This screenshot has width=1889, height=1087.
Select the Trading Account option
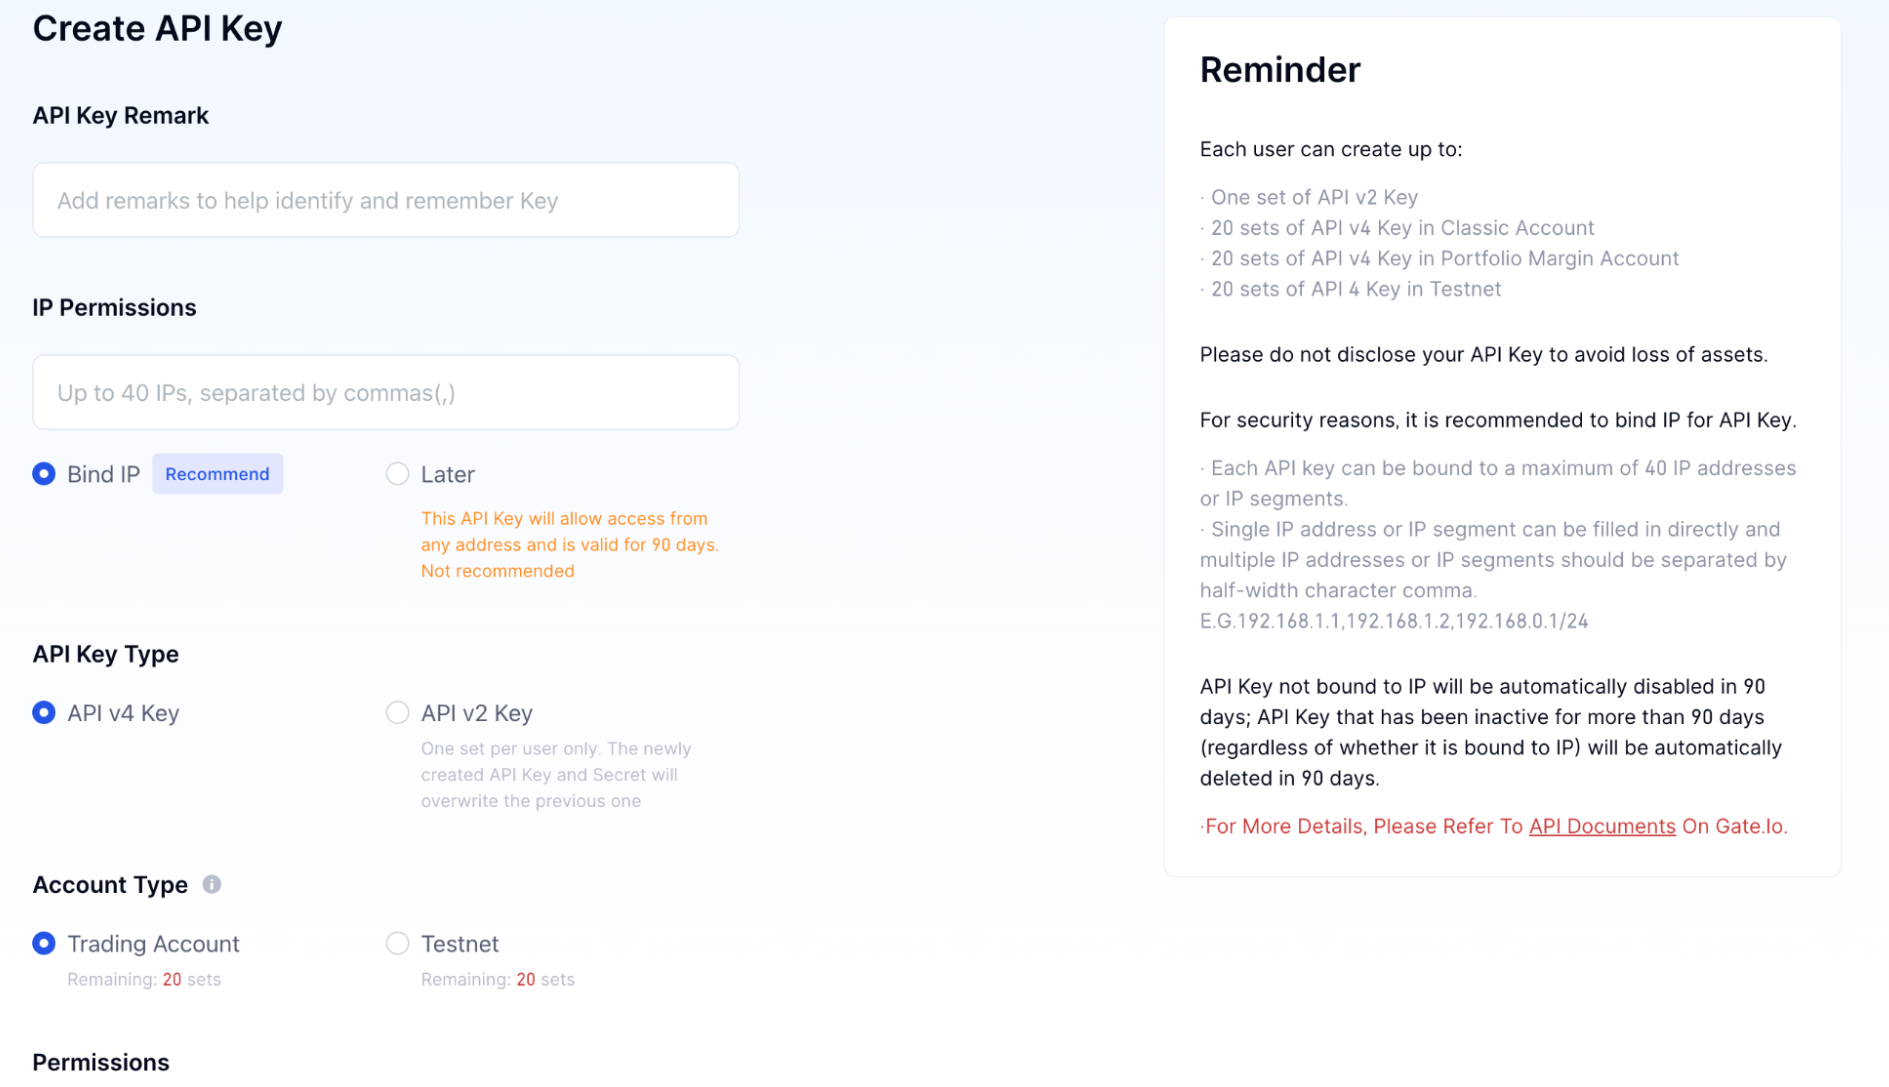[x=43, y=943]
